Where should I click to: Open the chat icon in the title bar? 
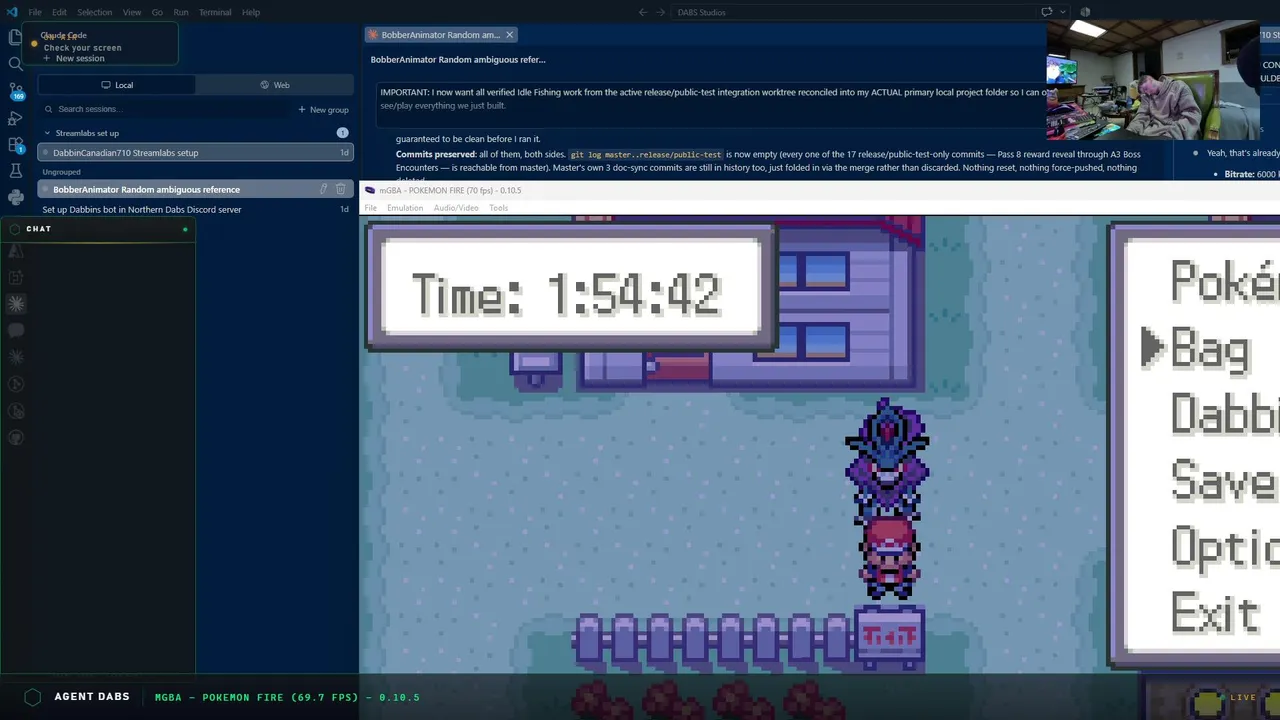click(1047, 12)
